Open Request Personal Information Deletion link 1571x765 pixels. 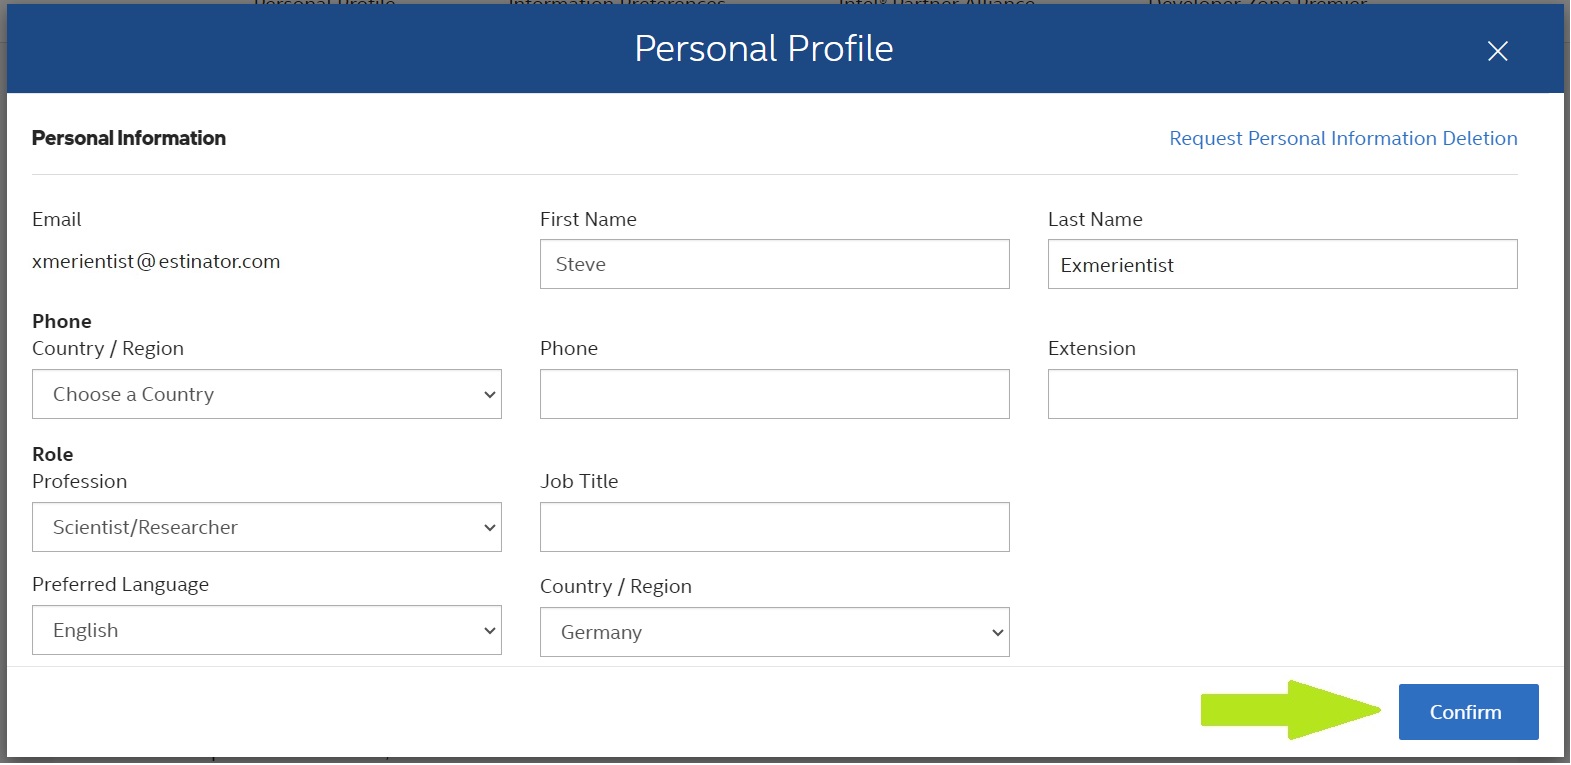point(1343,138)
